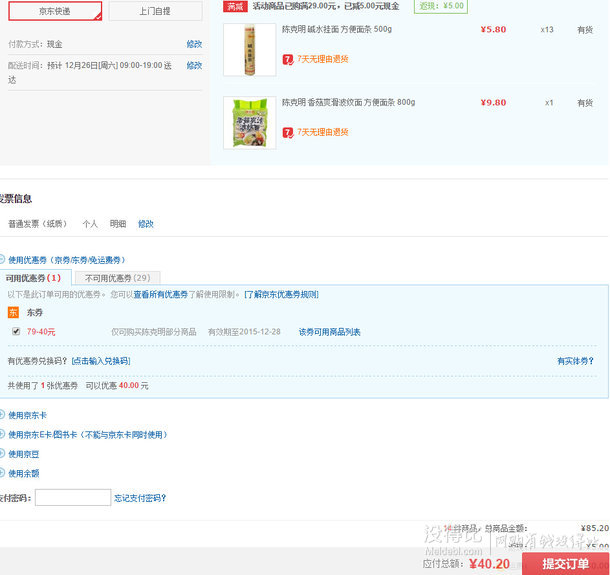Select 京东快递 delivery option
The width and height of the screenshot is (610, 575).
tap(55, 11)
